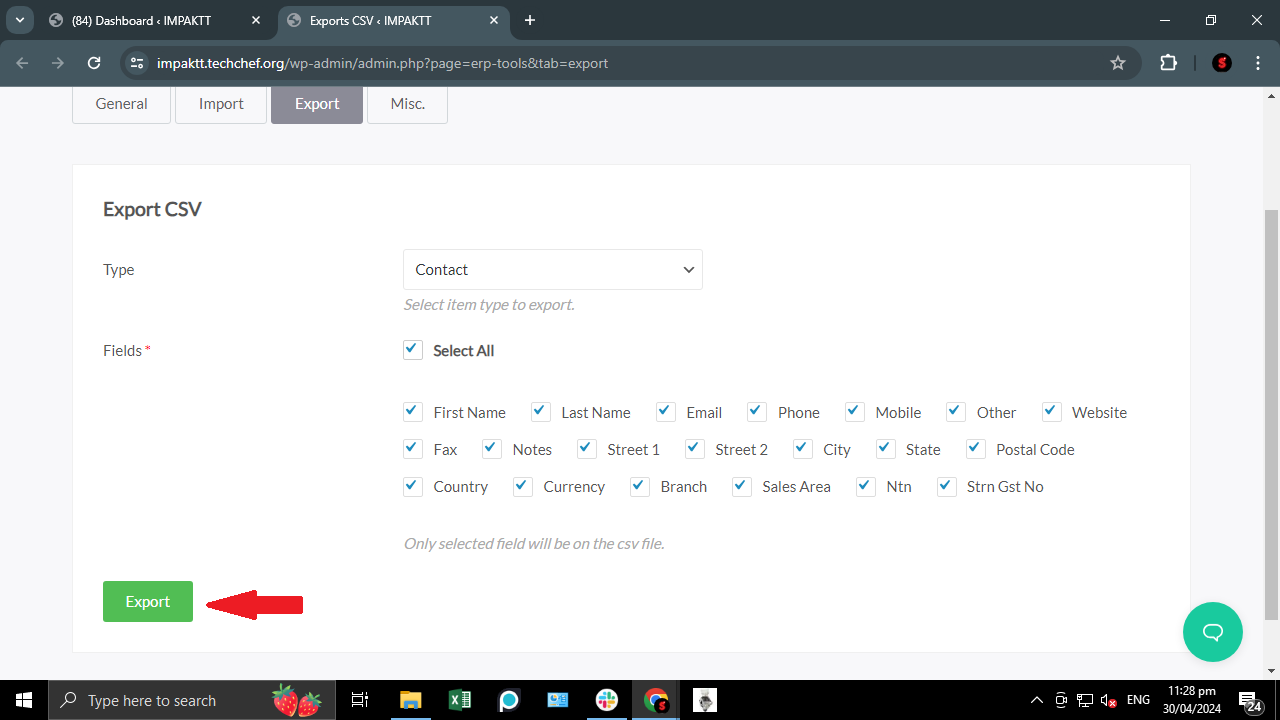
Task: Uncheck the First Name field checkbox
Action: click(x=413, y=412)
